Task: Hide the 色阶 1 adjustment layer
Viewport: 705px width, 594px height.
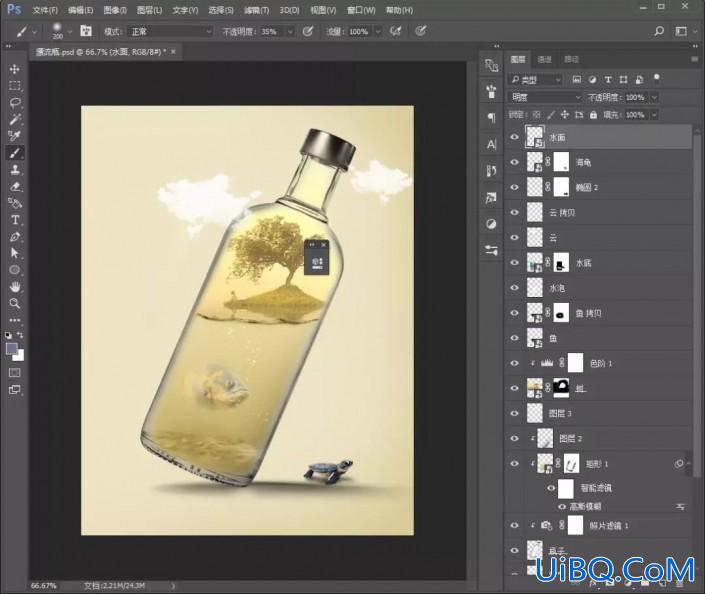Action: coord(514,363)
